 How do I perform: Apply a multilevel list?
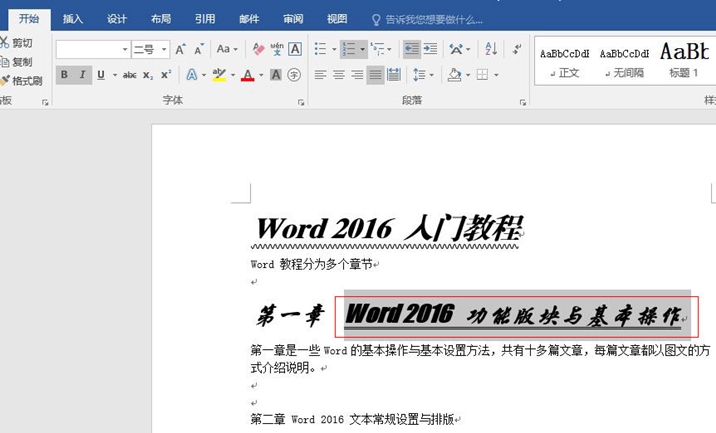coord(377,49)
